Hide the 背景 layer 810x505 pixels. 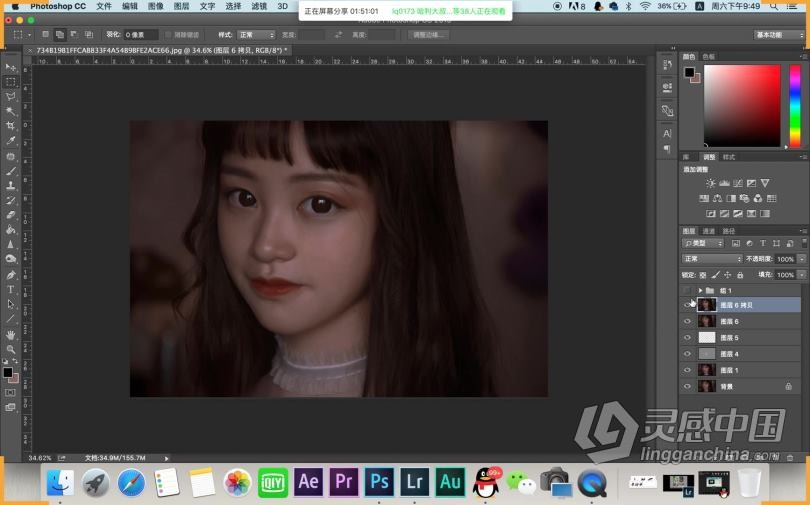tap(687, 386)
